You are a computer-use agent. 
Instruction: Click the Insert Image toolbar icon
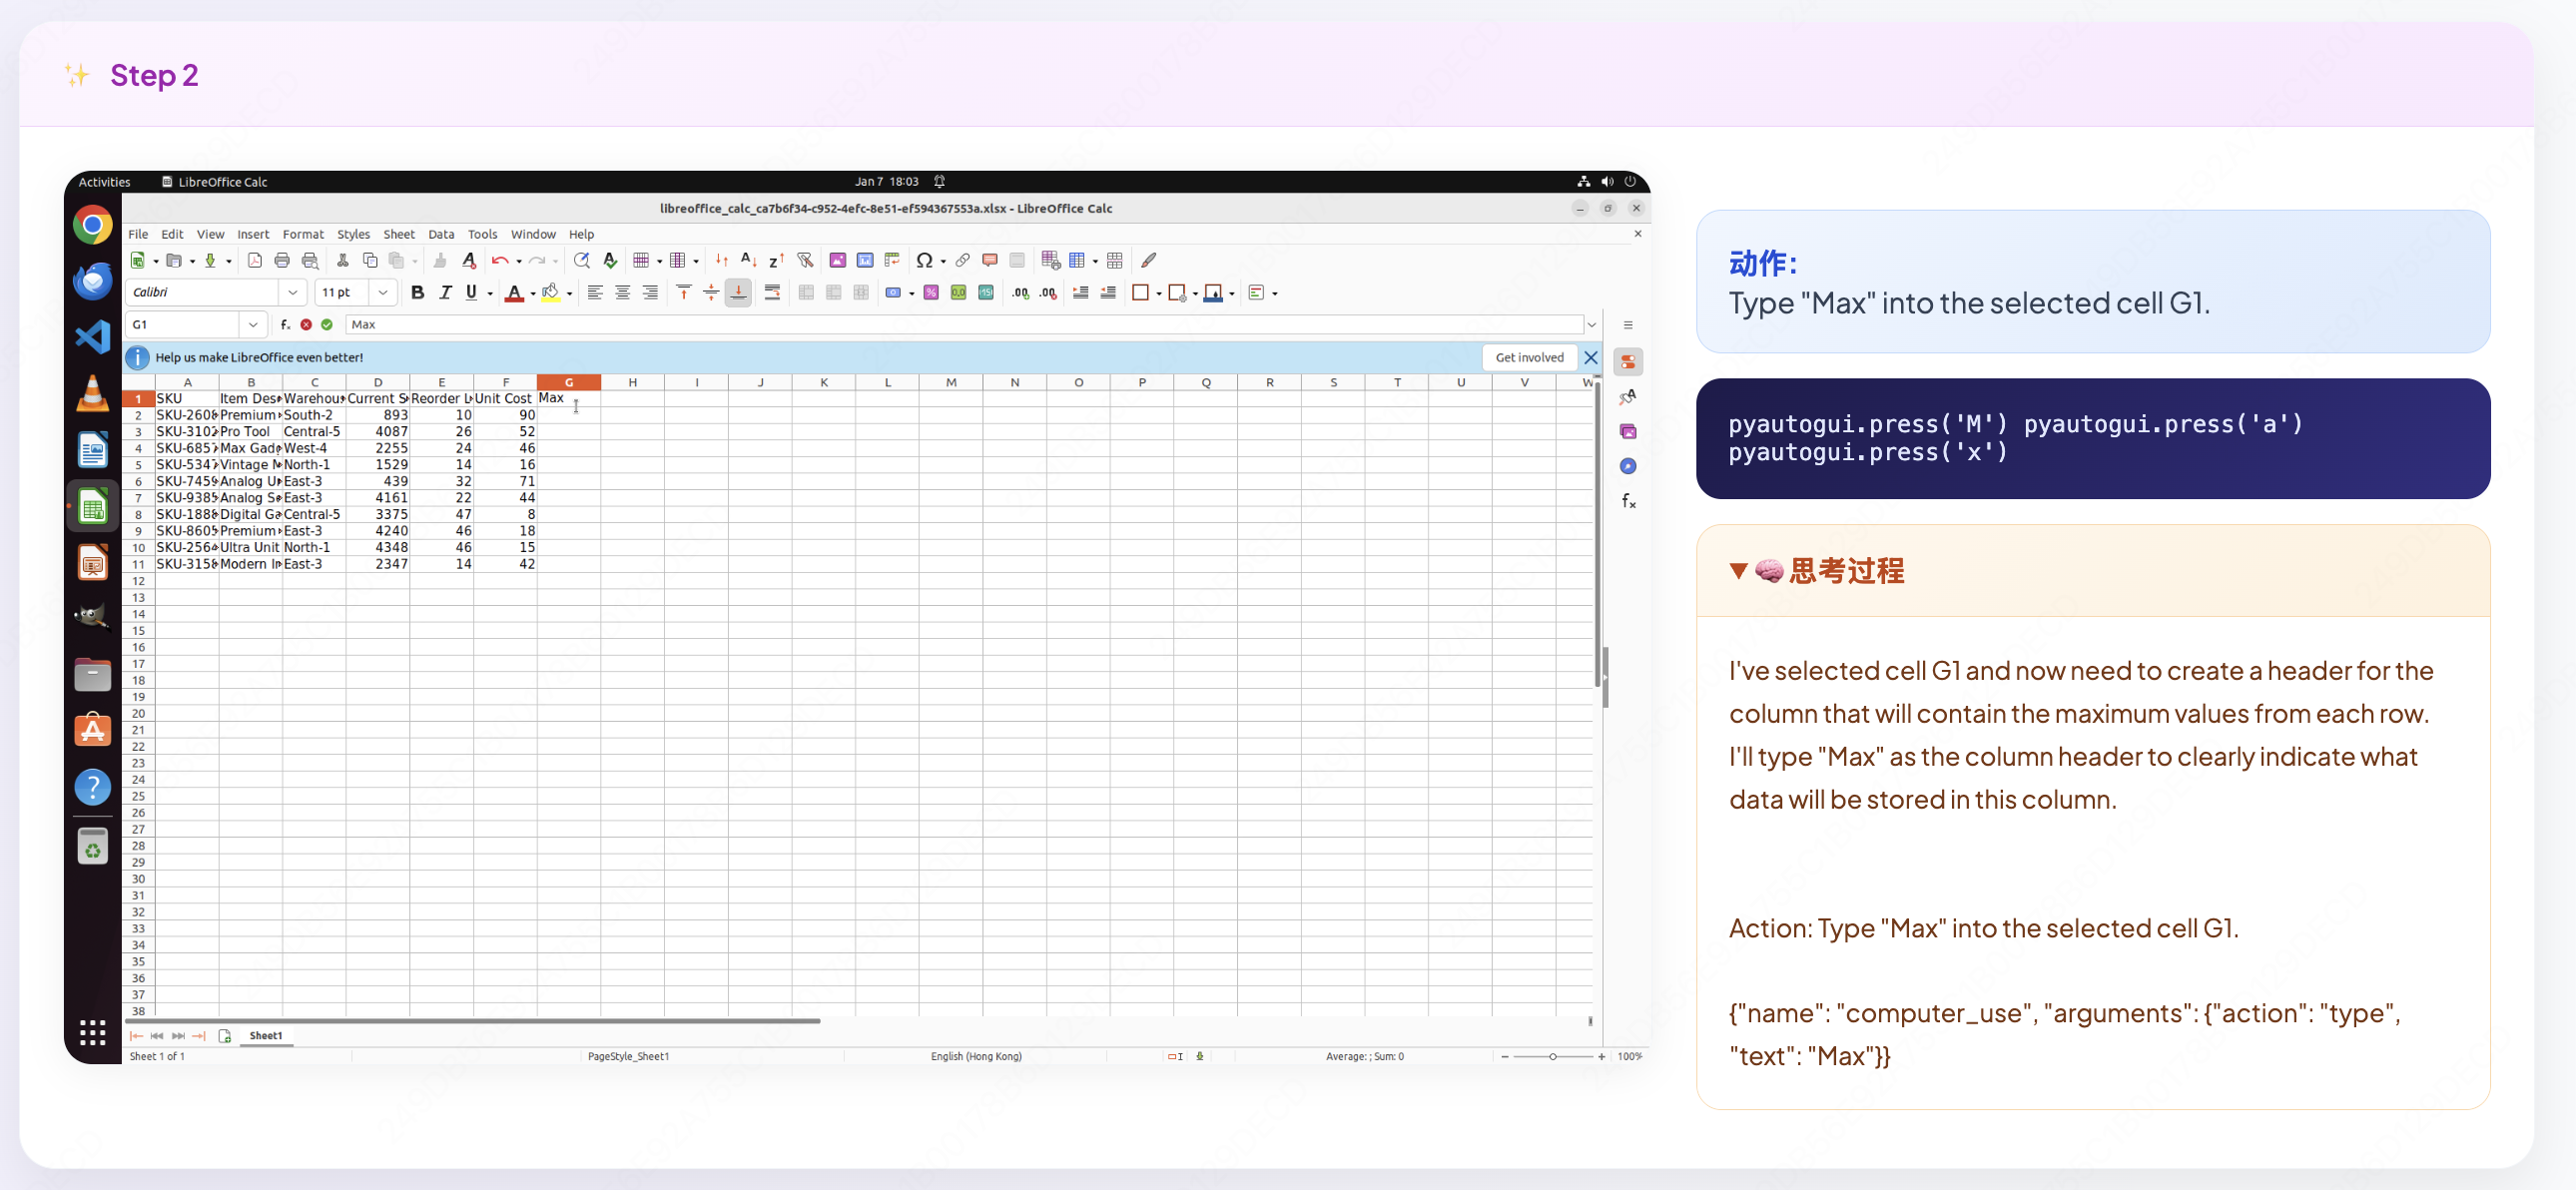pos(838,261)
